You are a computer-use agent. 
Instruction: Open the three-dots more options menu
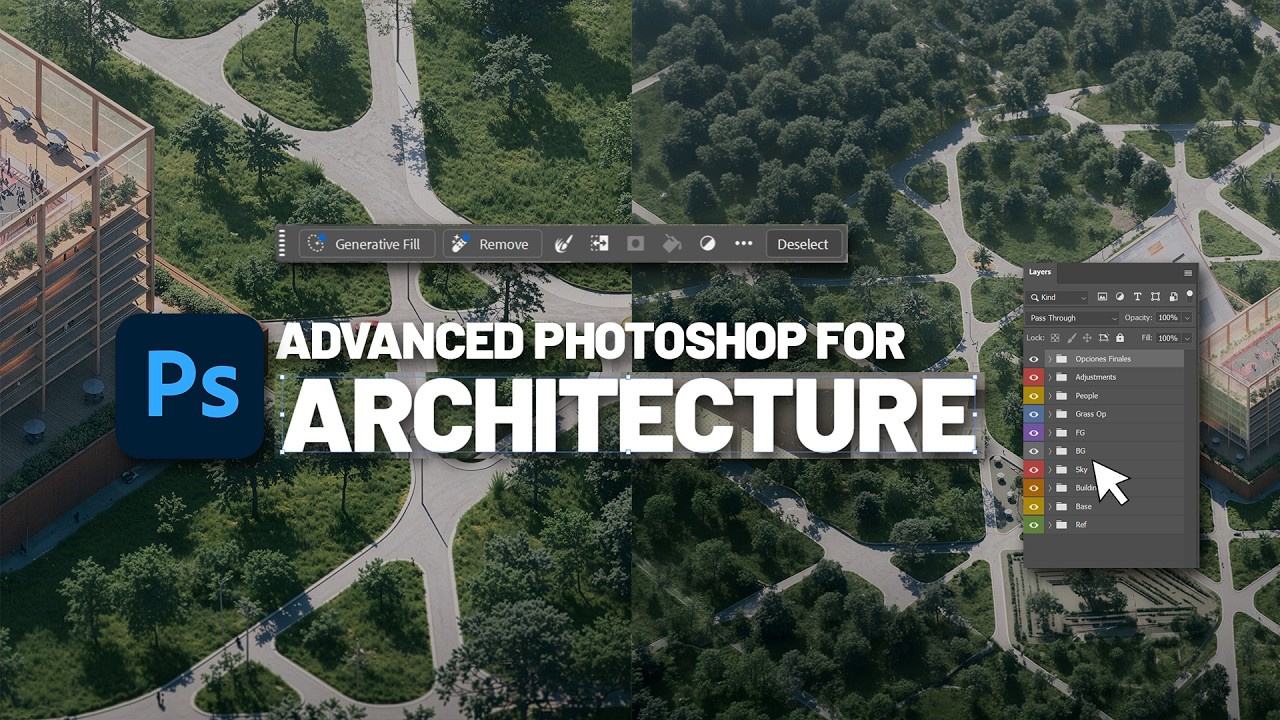(x=743, y=244)
